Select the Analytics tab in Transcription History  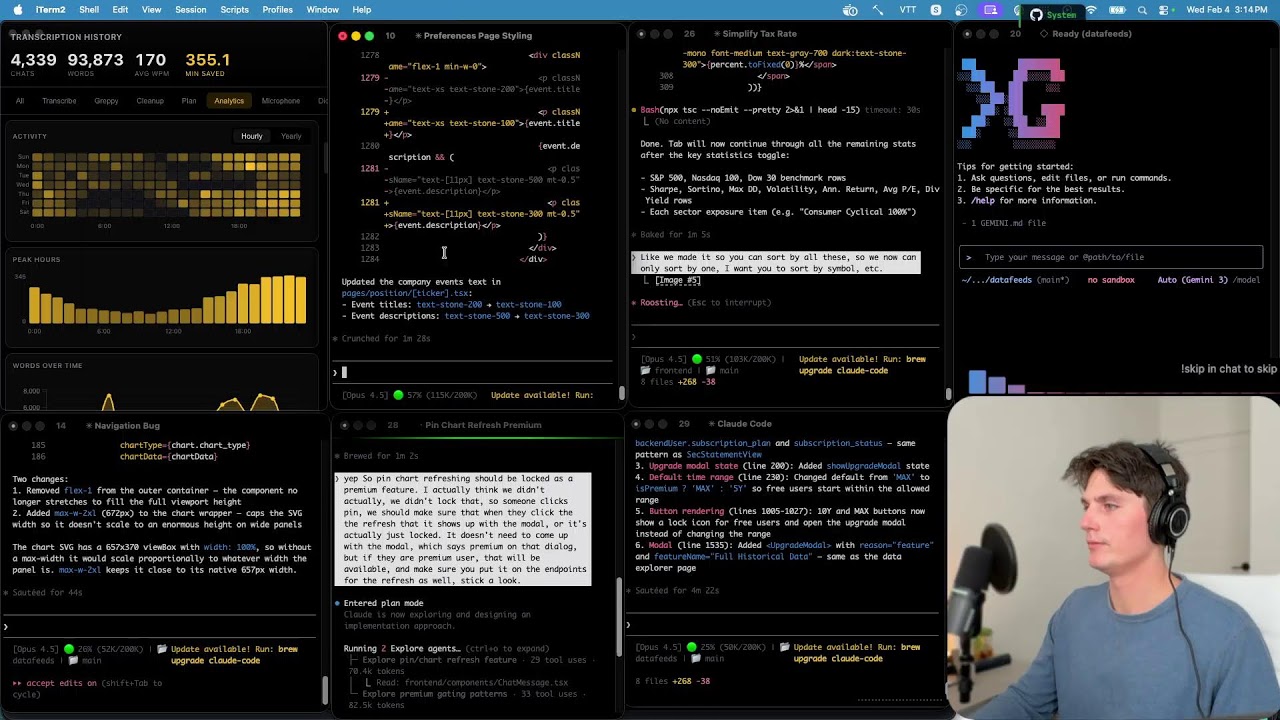(228, 100)
